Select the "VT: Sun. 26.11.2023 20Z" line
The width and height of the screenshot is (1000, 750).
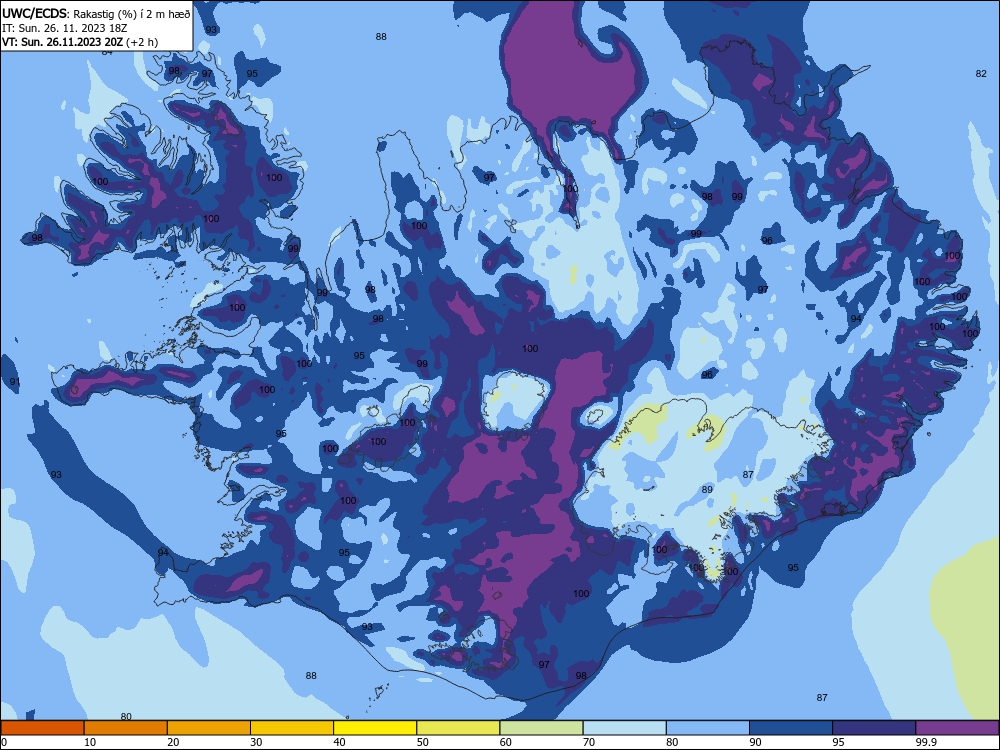point(63,42)
